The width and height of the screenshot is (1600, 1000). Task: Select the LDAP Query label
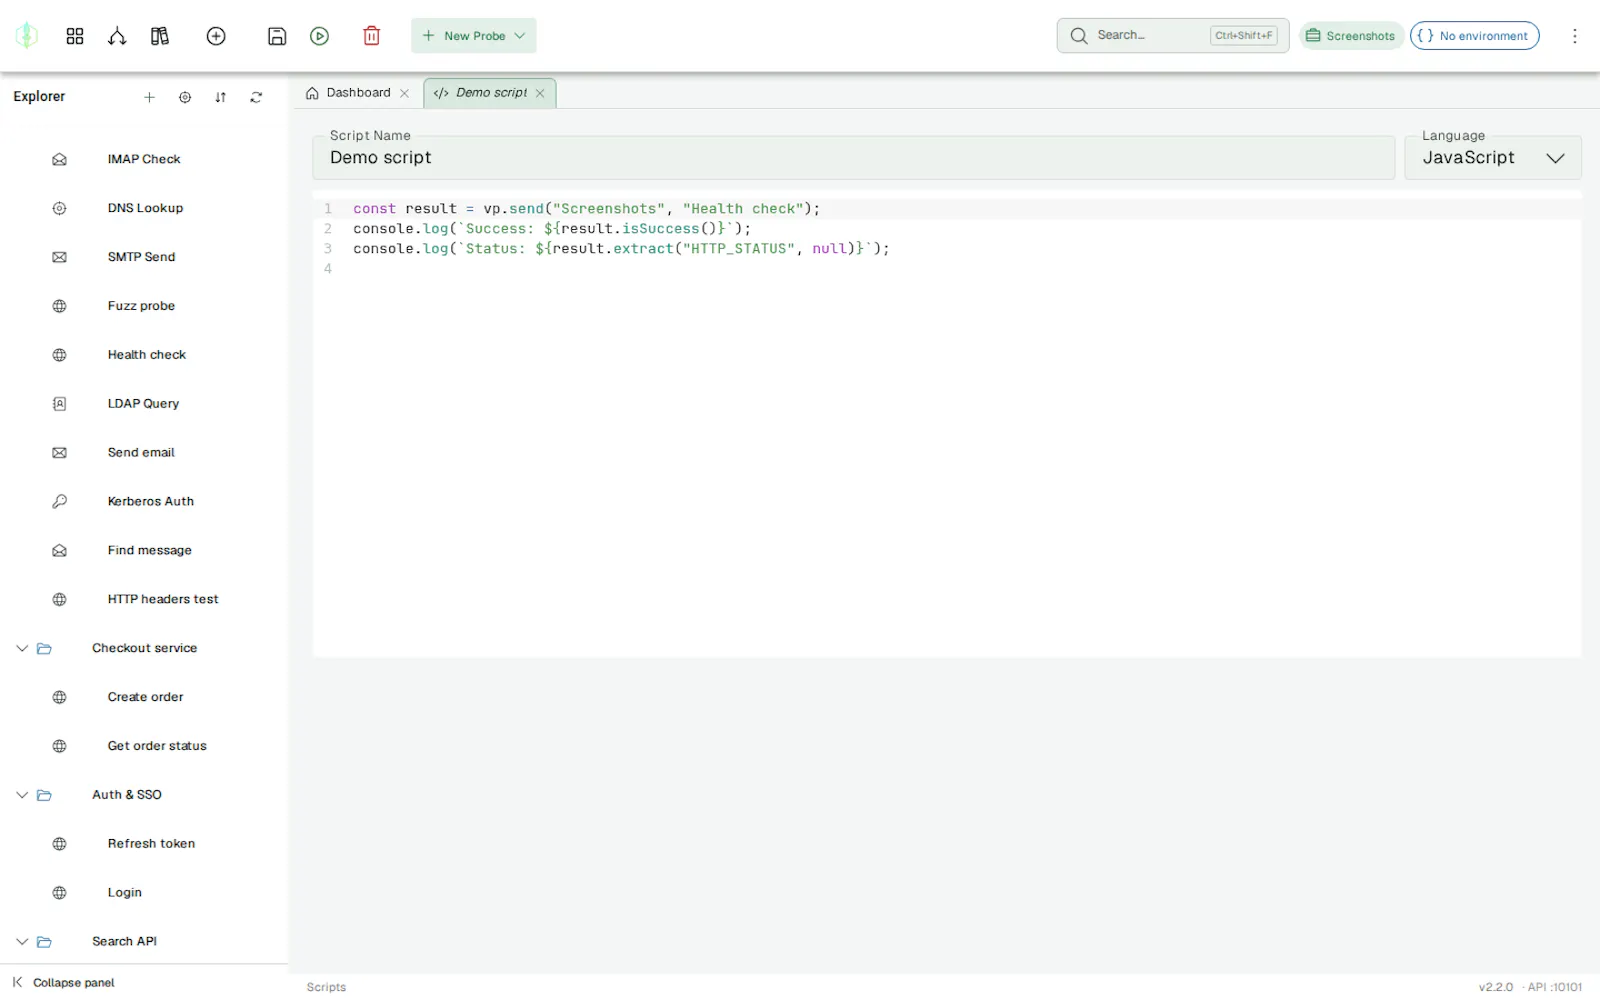coord(143,405)
